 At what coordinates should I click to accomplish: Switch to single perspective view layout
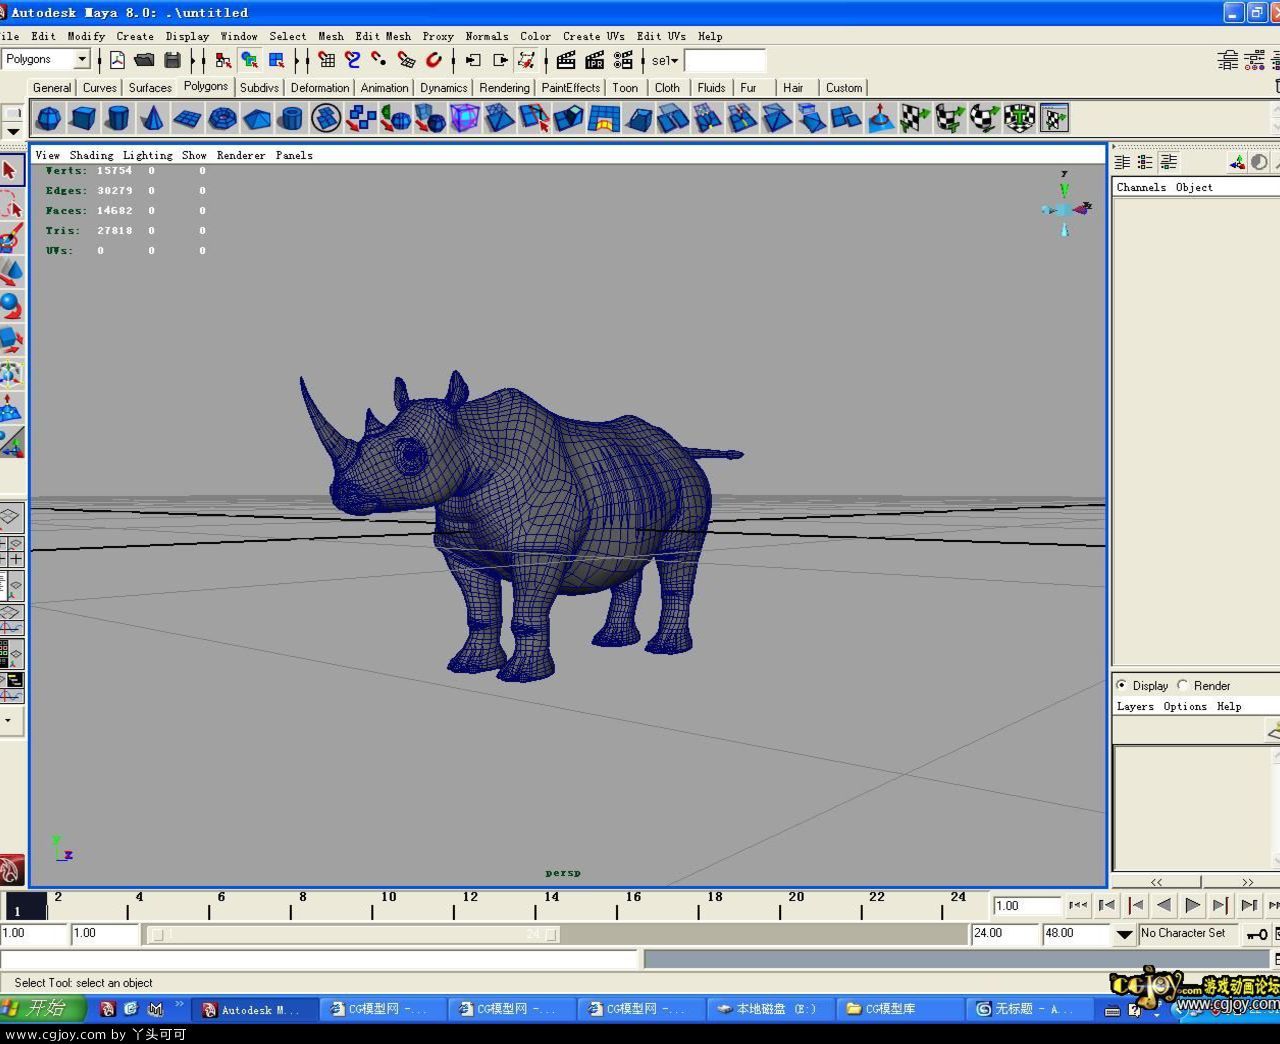click(10, 517)
